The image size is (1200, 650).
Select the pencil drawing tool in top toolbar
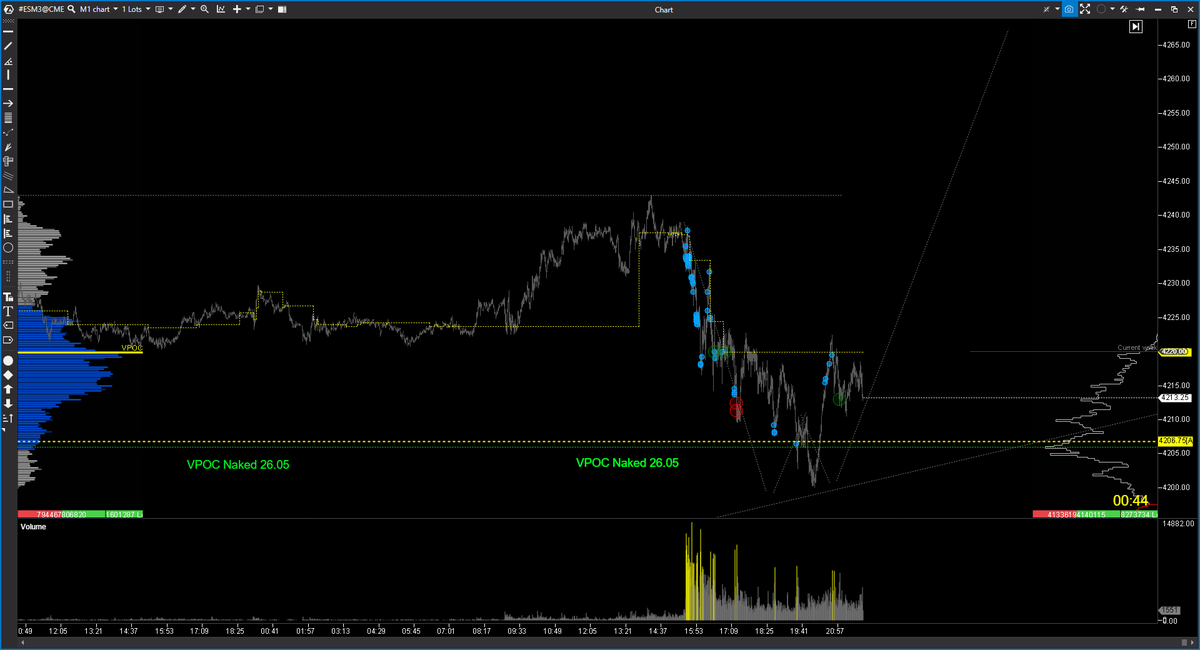[x=182, y=9]
